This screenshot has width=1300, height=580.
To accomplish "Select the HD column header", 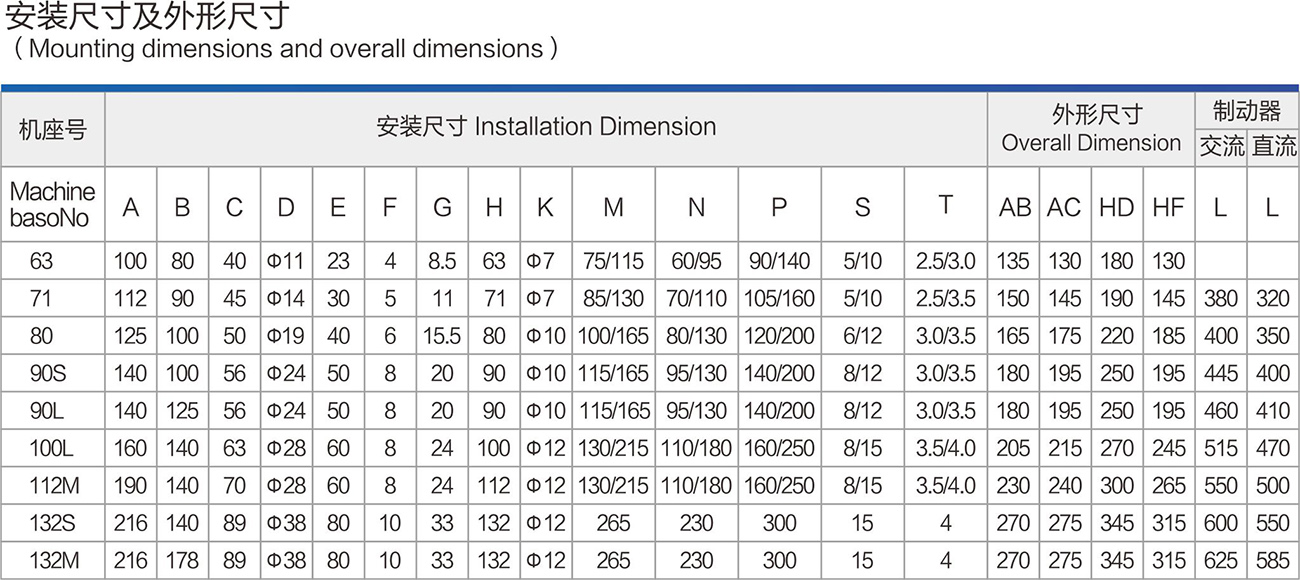I will (x=1116, y=207).
